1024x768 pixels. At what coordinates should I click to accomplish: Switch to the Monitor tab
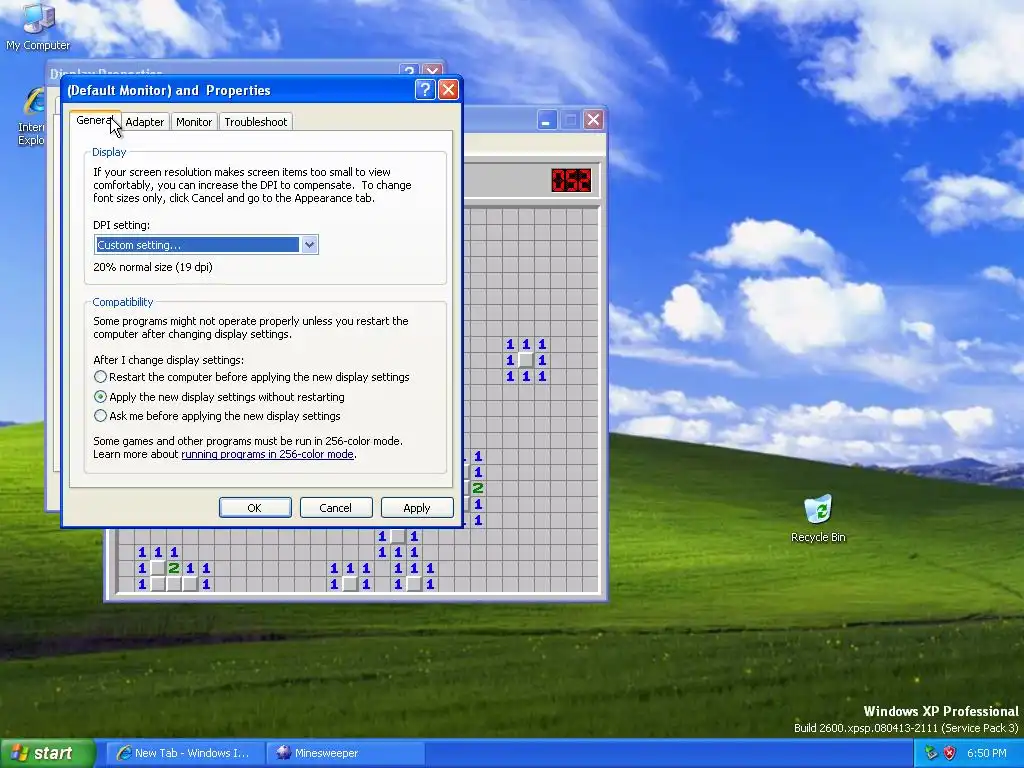pyautogui.click(x=194, y=121)
